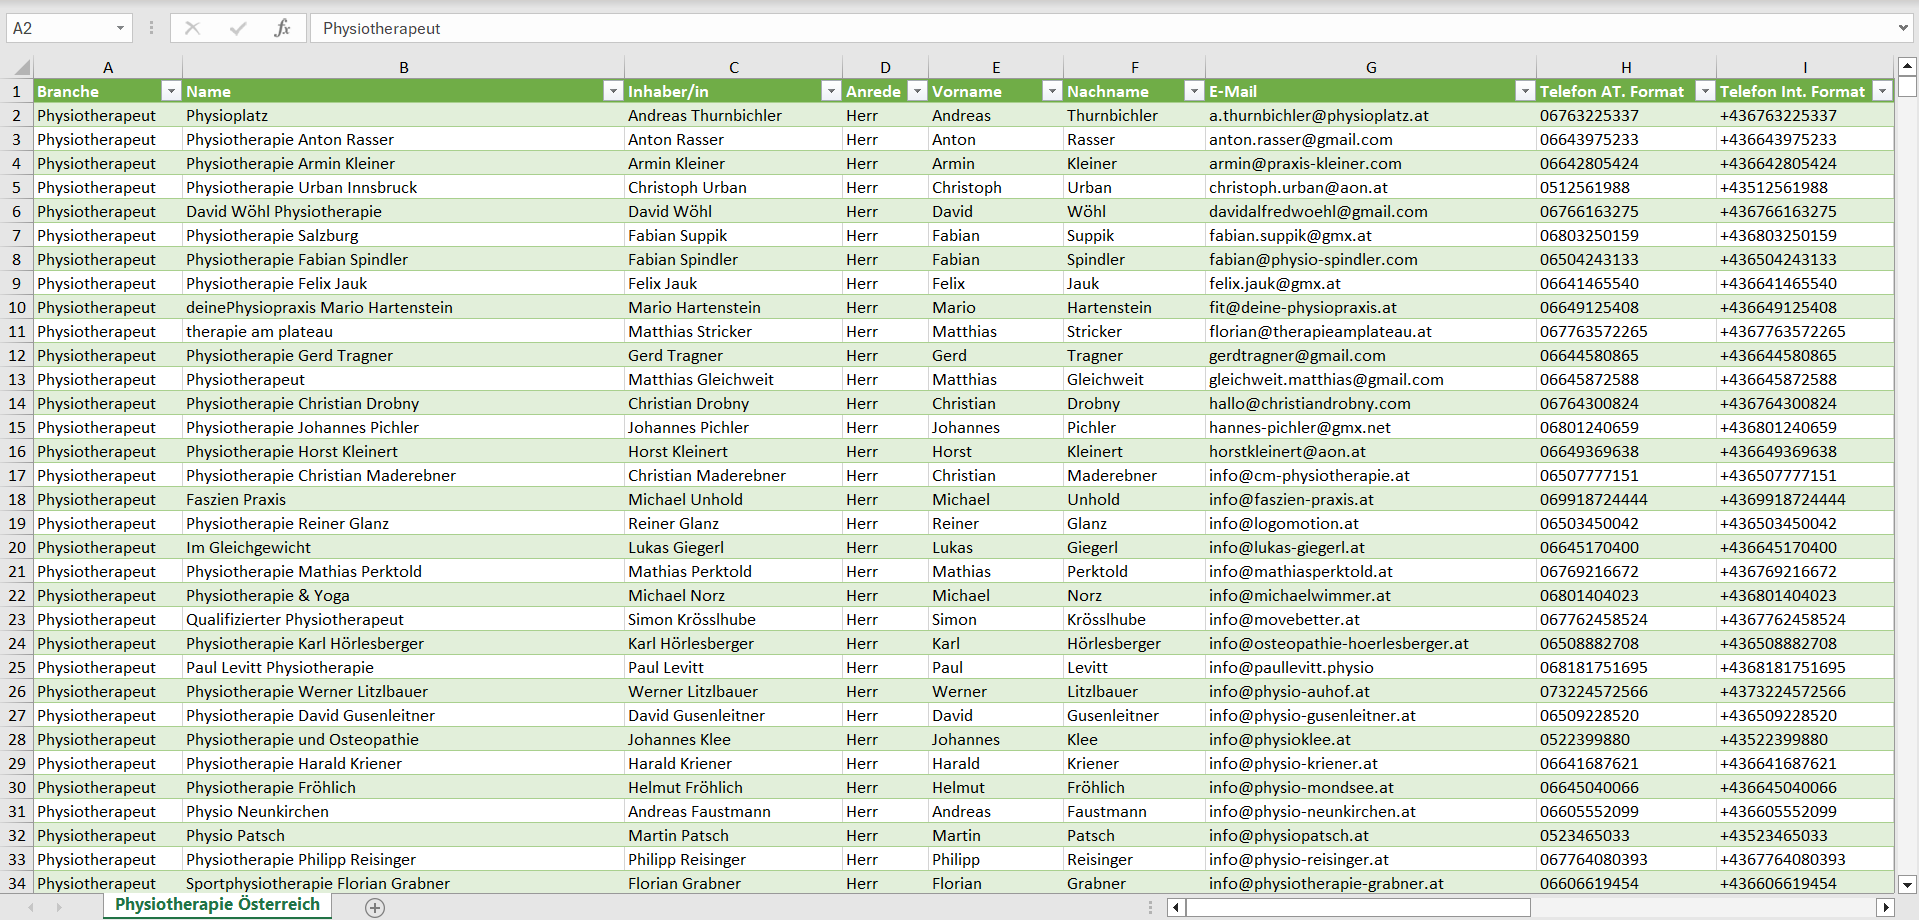This screenshot has height=920, width=1919.
Task: Expand the formula bar with chevron
Action: coord(1903,28)
